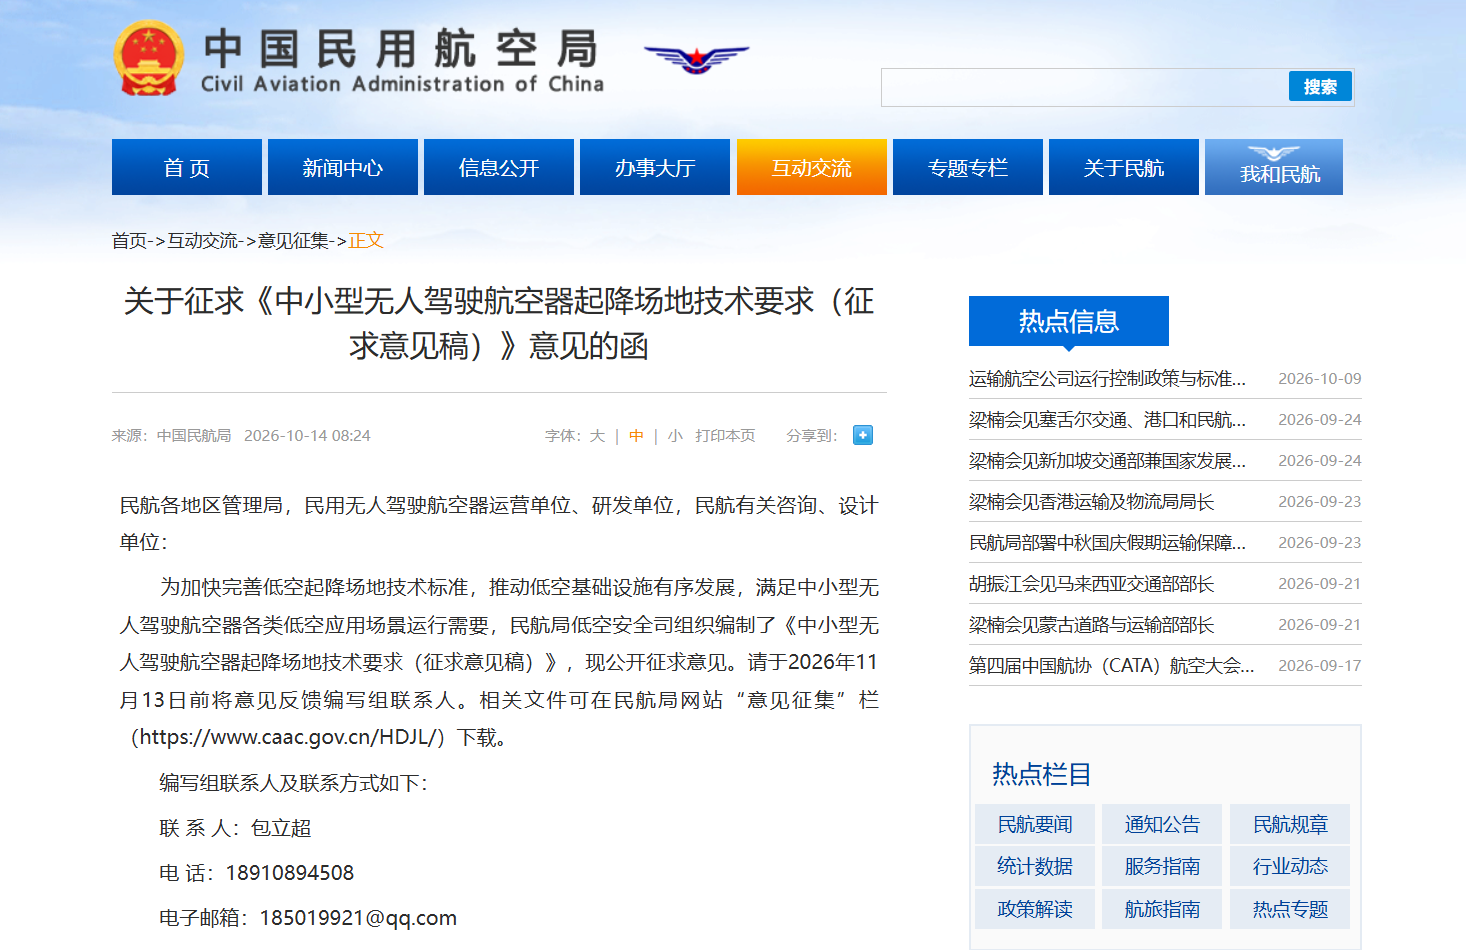Open the 办事大厅 navigation tab
This screenshot has height=950, width=1466.
655,167
